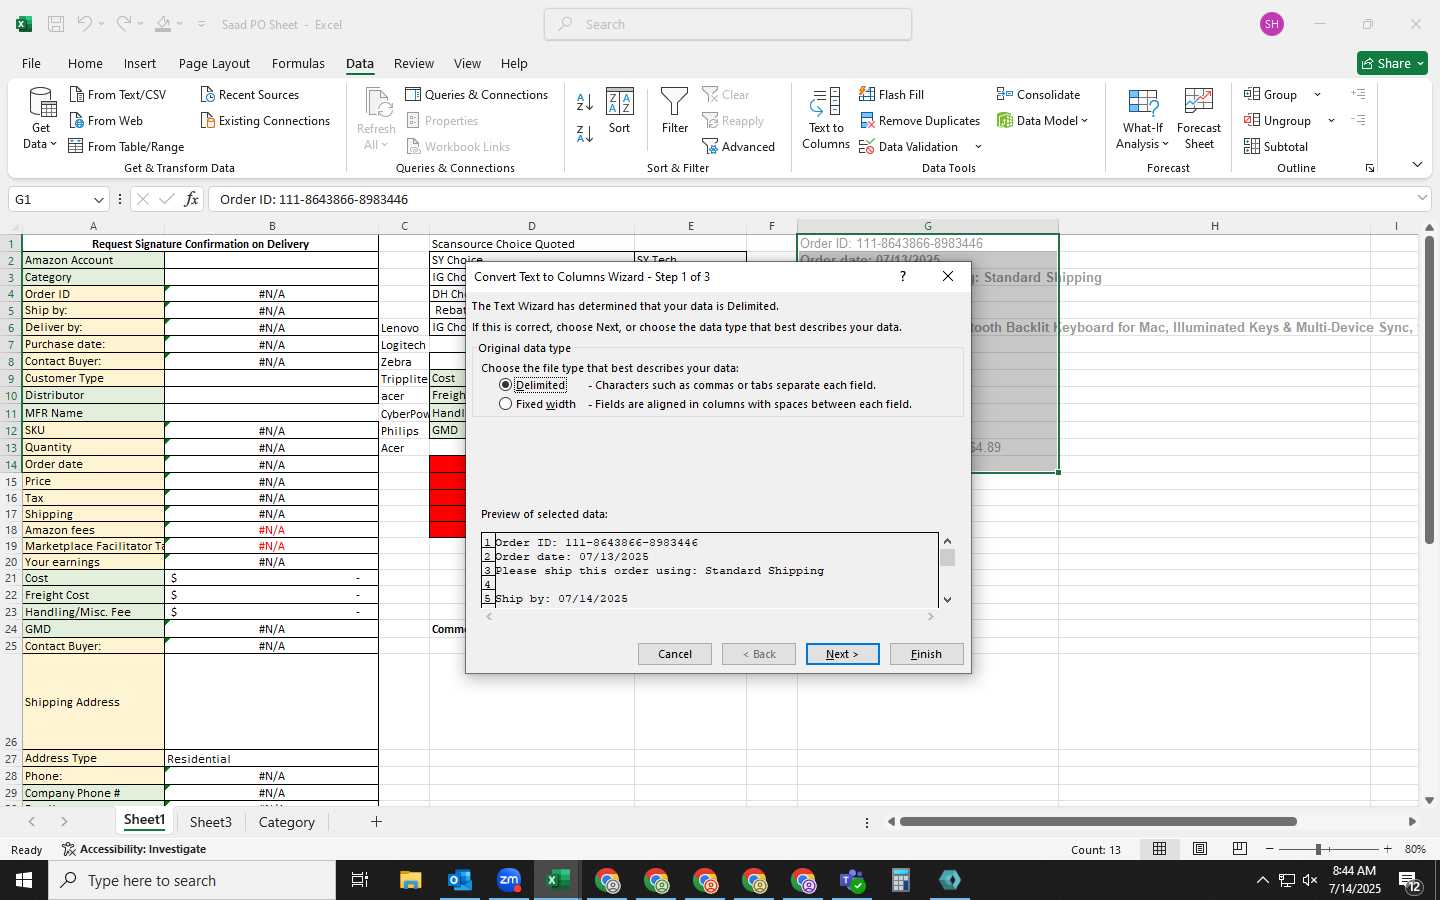This screenshot has width=1440, height=900.
Task: Click Consolidate data tool
Action: coord(1038,94)
